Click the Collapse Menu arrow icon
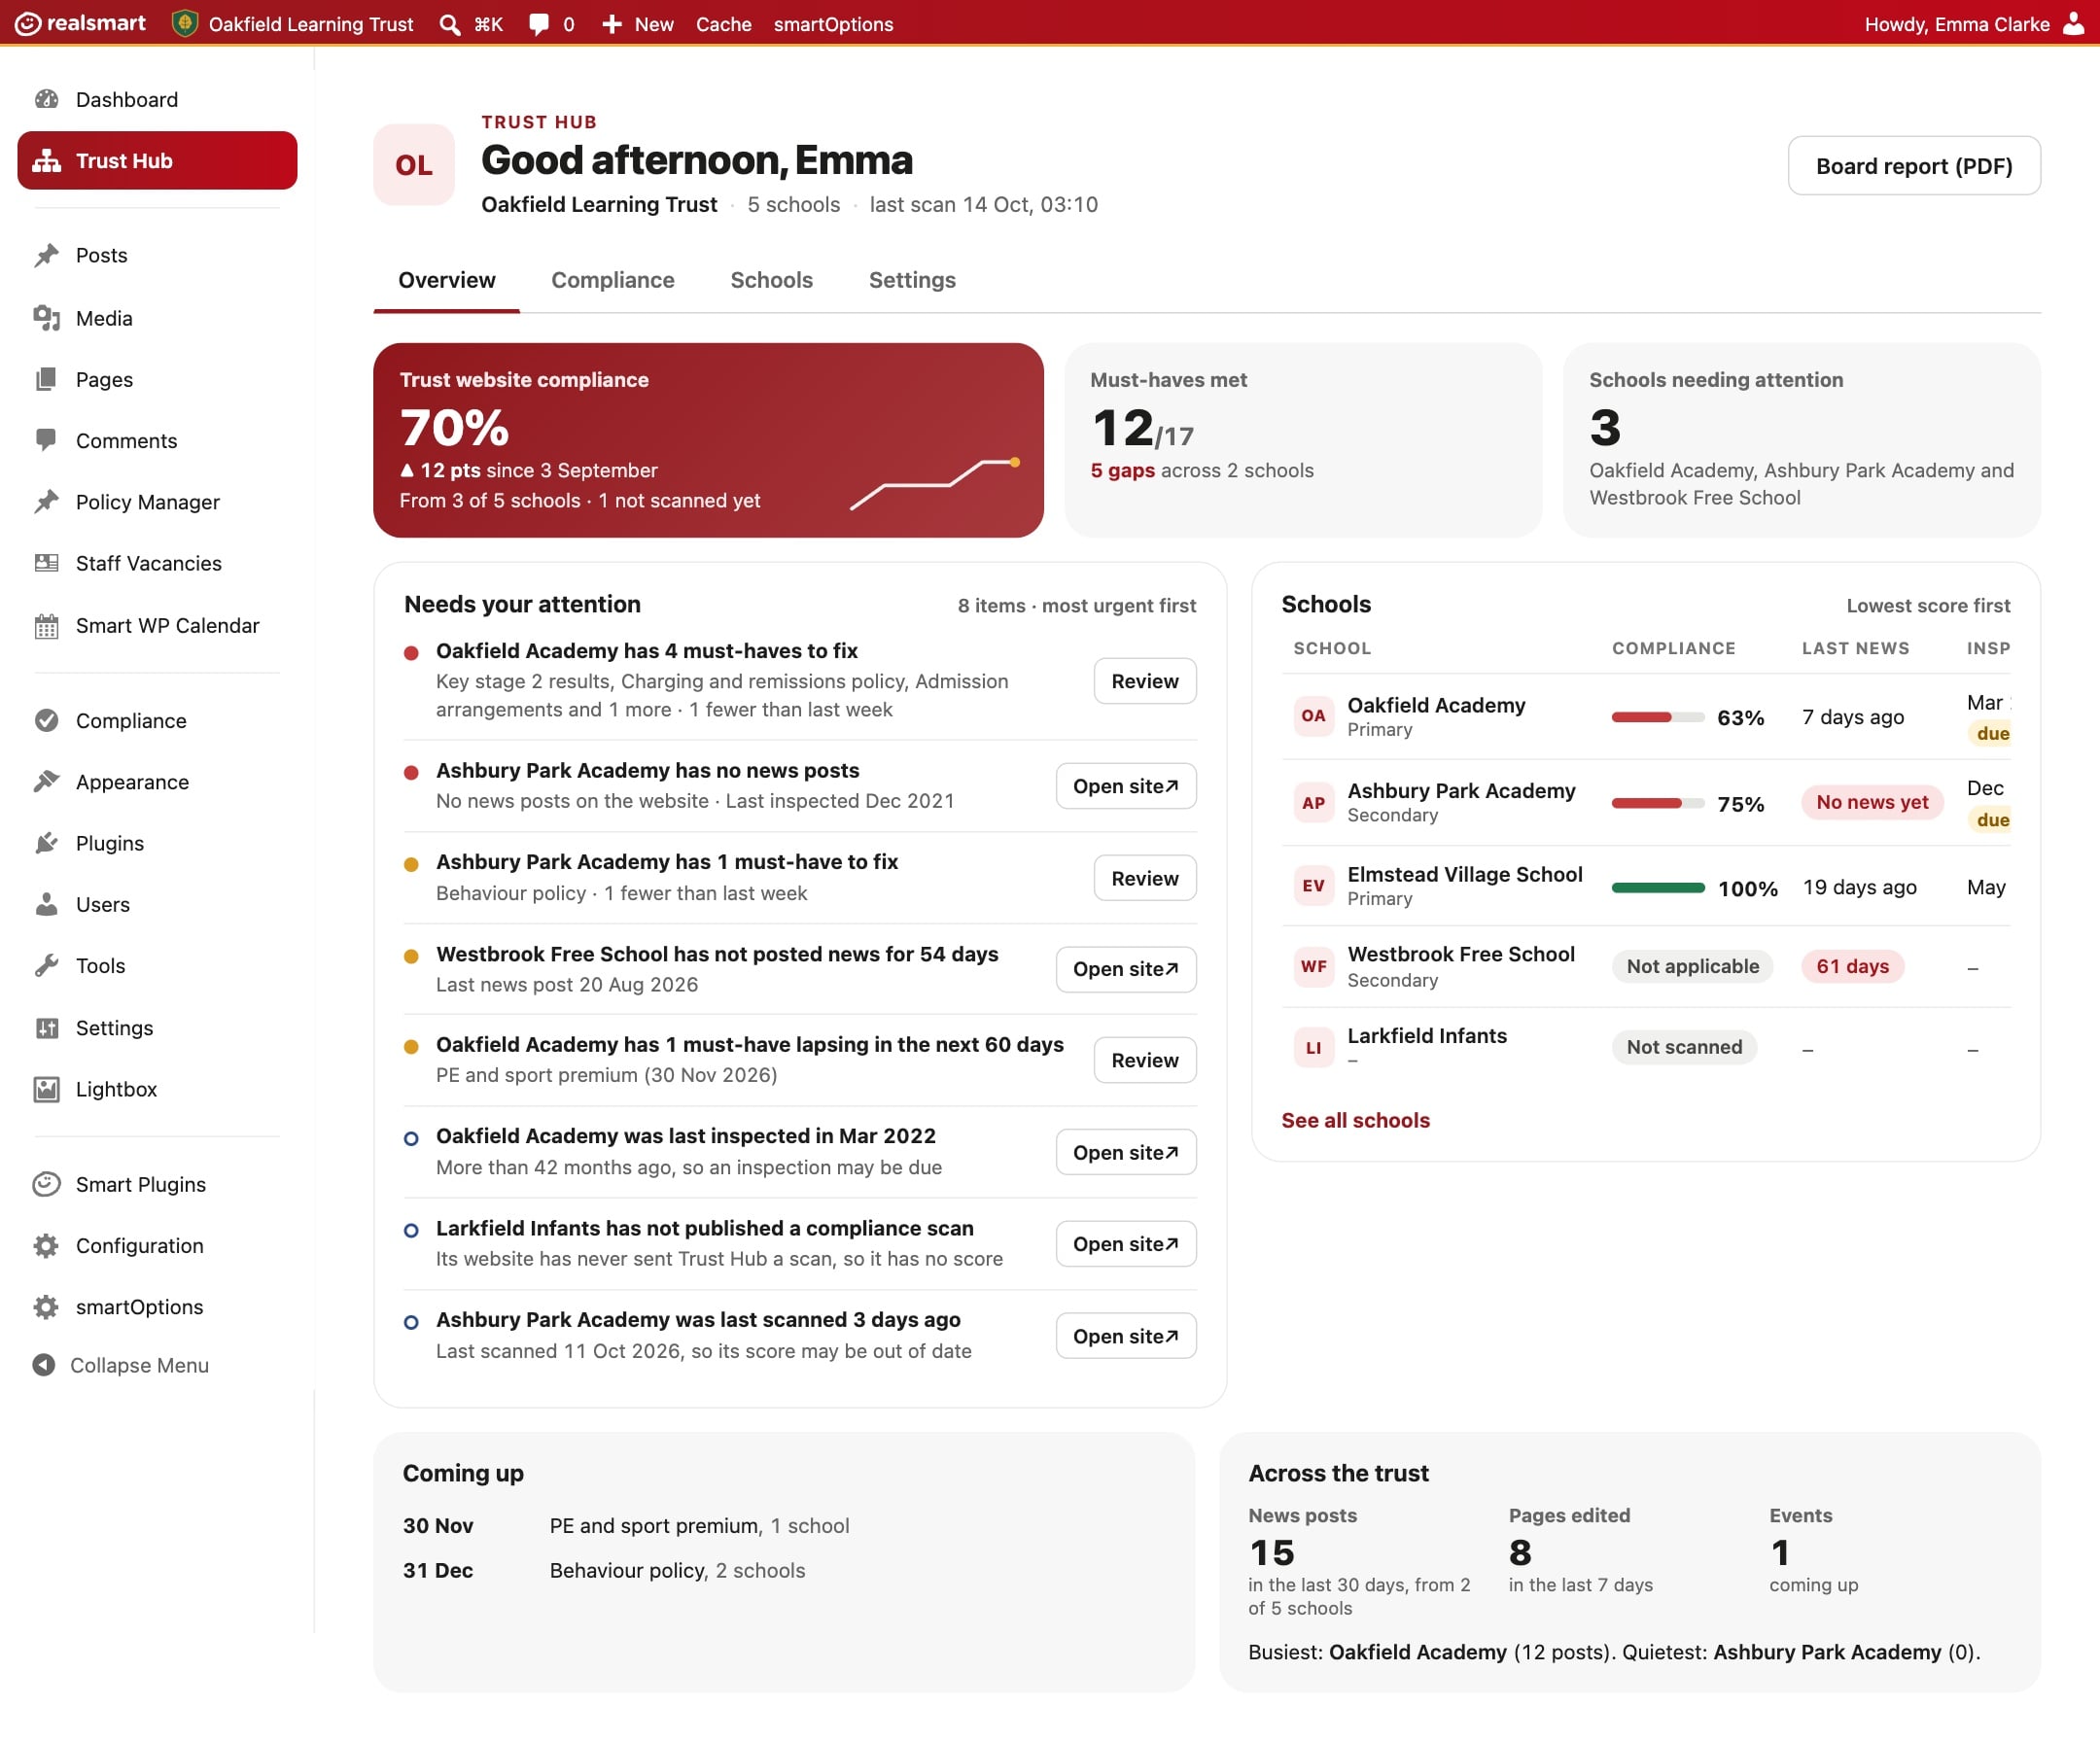 click(44, 1365)
